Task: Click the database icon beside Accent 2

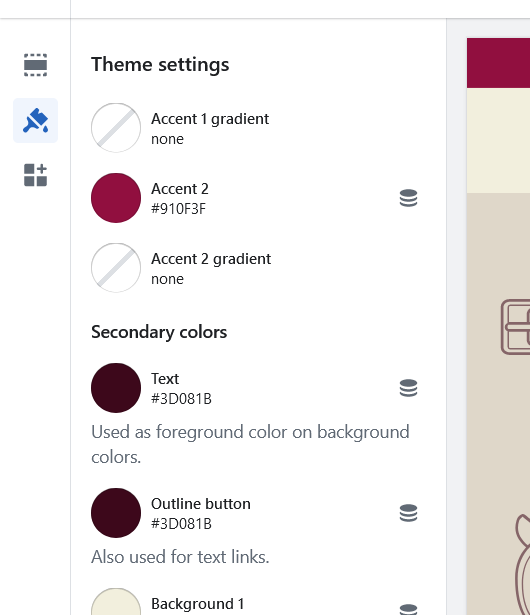Action: coord(408,198)
